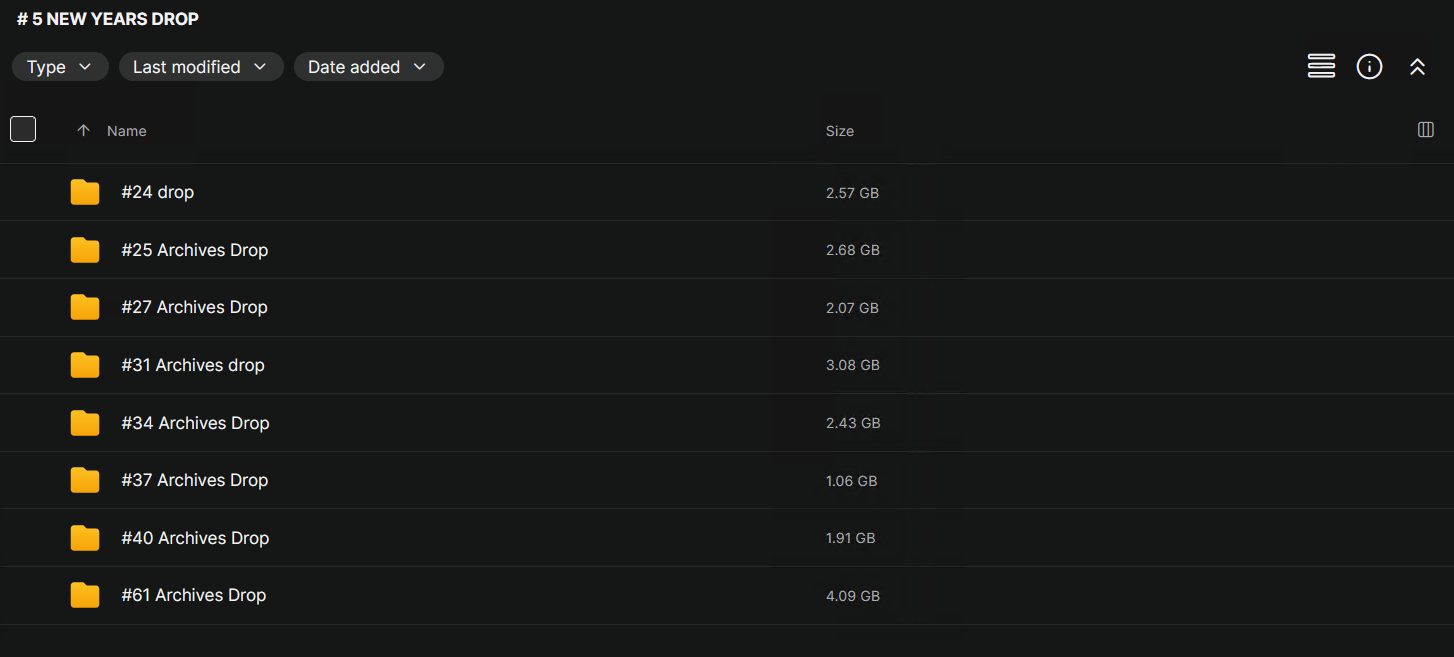Click the # 5 NEW YEARS DROP title
Screen dimensions: 1454x657
pos(108,19)
